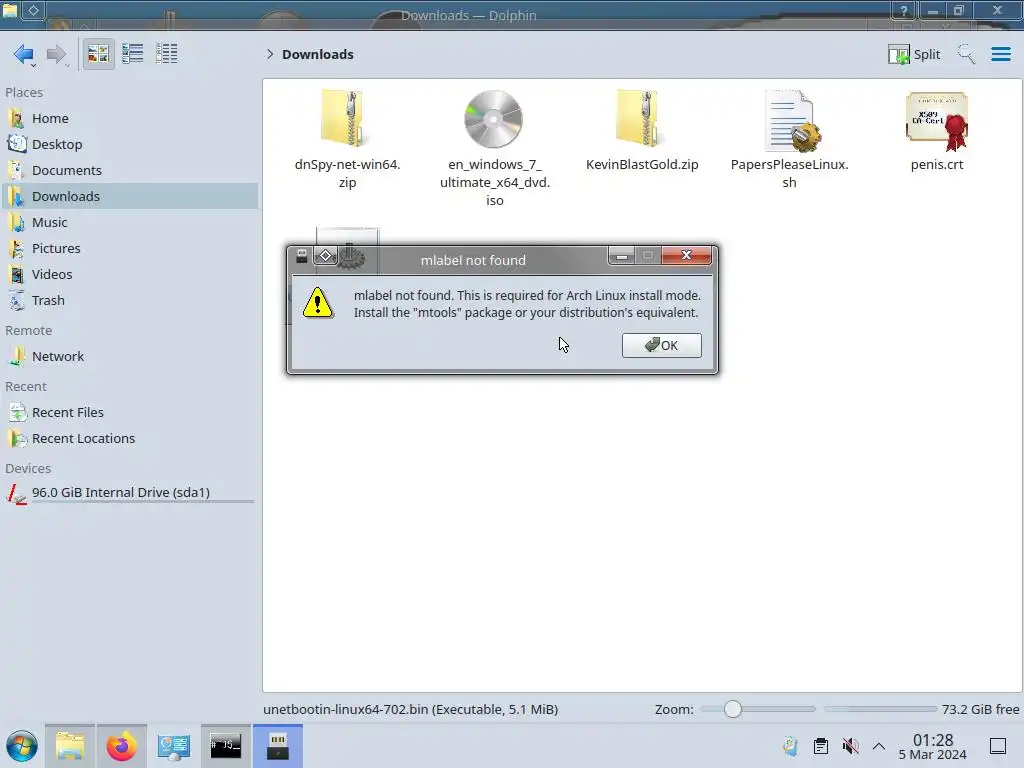Screen dimensions: 1024x768
Task: Open the search magnifier in Dolphin
Action: [x=966, y=54]
